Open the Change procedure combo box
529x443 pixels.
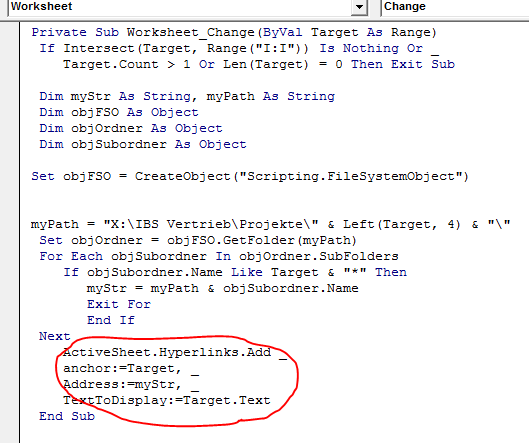455,7
